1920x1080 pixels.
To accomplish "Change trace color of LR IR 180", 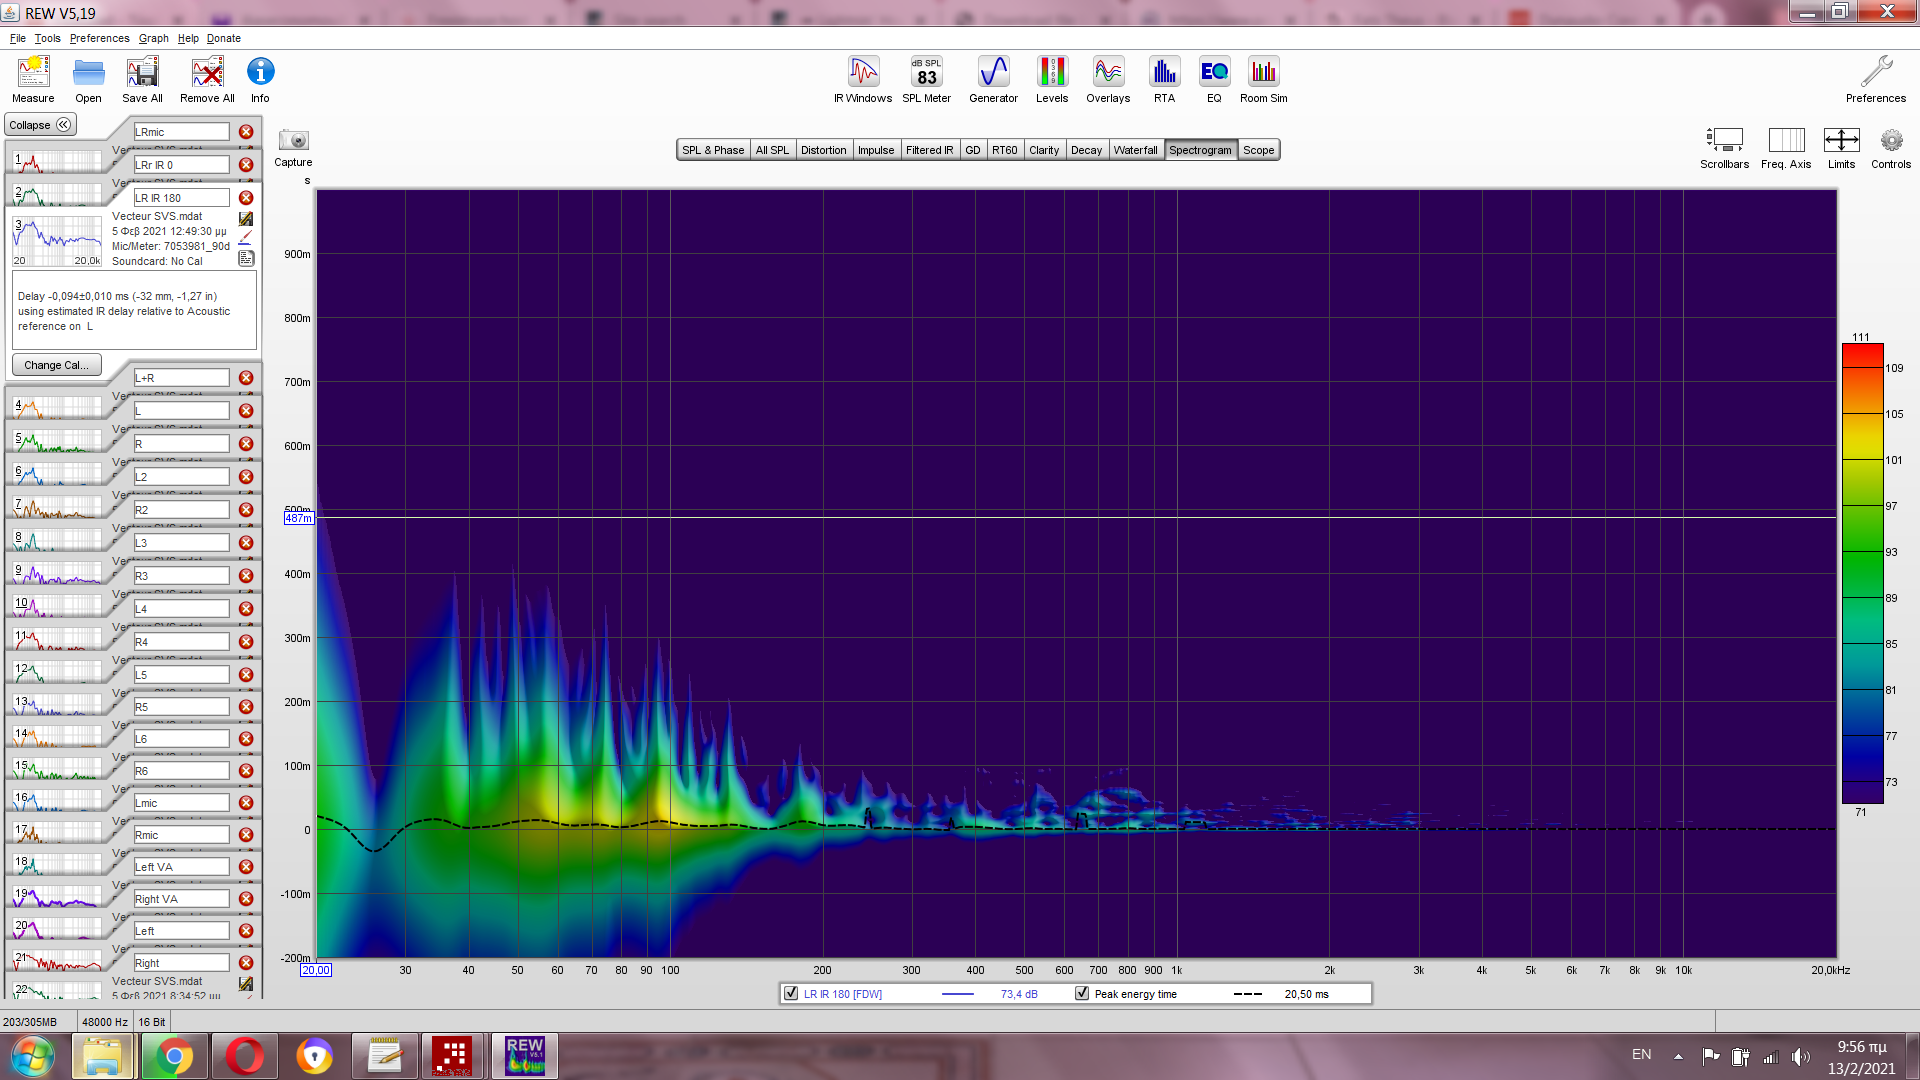I will click(x=246, y=238).
